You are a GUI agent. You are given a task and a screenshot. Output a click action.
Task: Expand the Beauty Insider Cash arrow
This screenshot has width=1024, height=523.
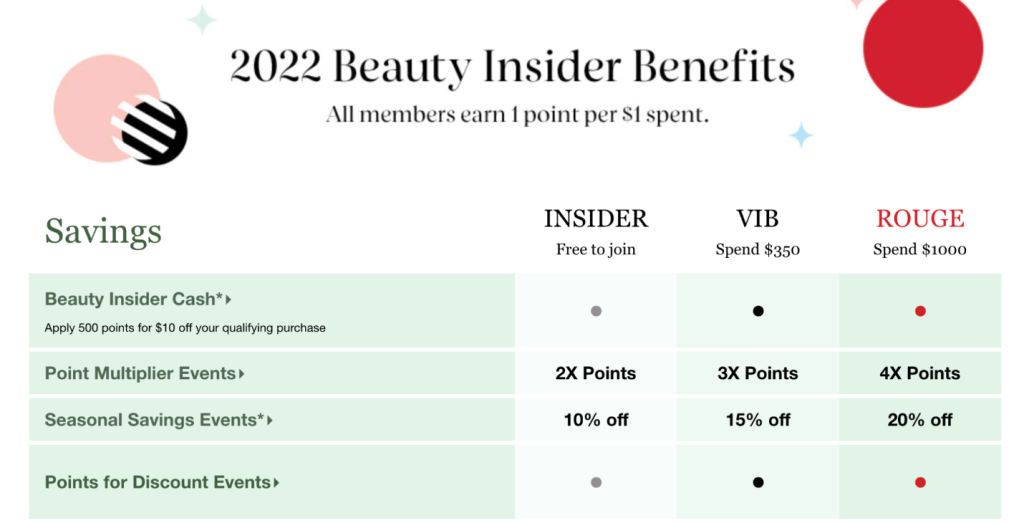pyautogui.click(x=229, y=300)
